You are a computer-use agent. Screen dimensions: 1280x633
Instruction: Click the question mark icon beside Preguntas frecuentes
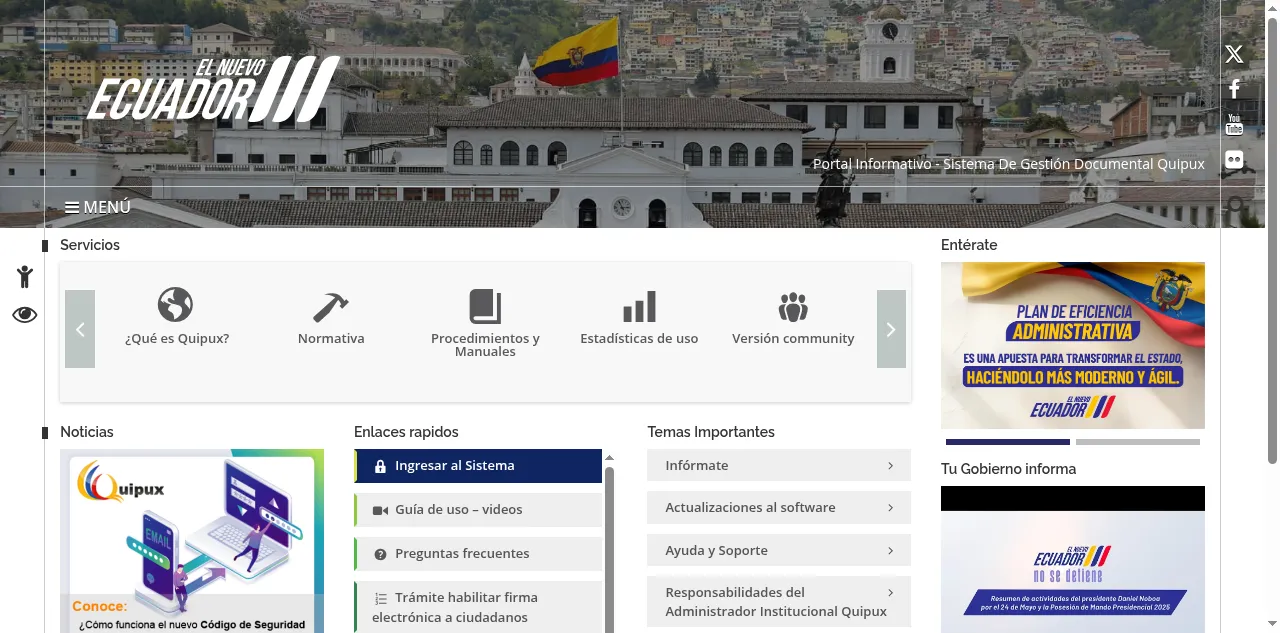click(x=380, y=554)
